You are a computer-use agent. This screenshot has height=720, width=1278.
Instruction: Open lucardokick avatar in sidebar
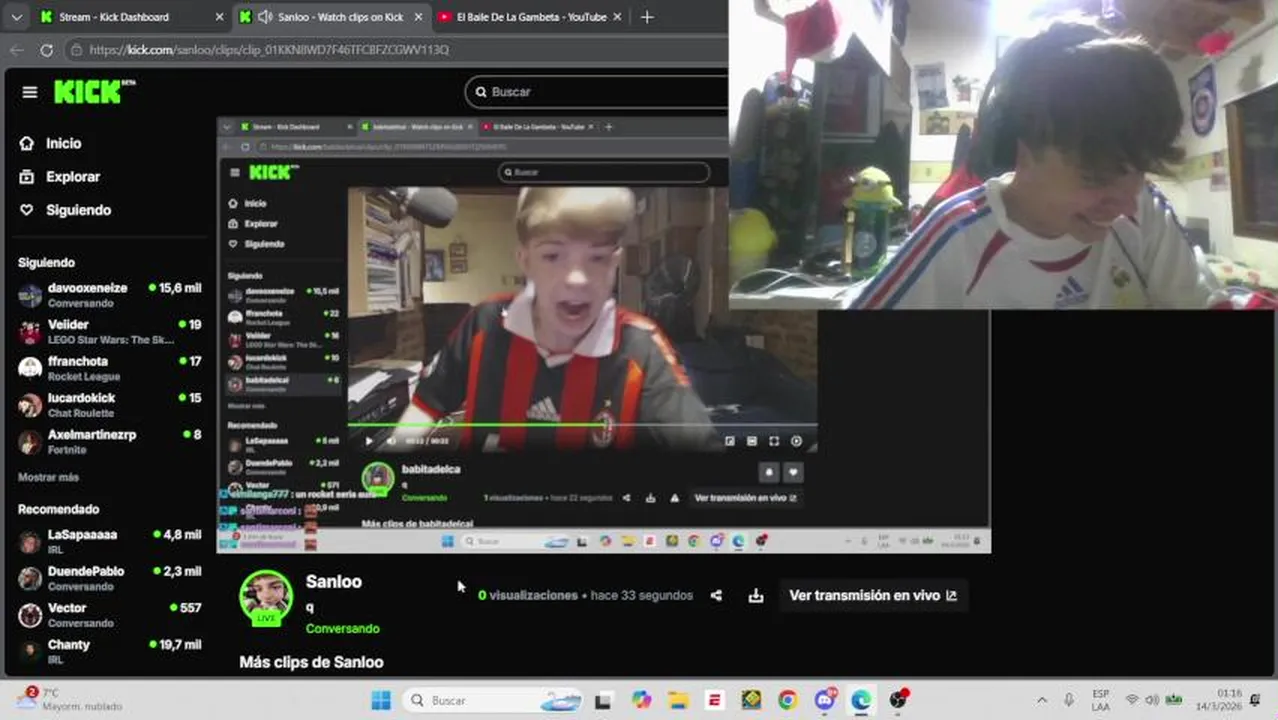pos(30,405)
